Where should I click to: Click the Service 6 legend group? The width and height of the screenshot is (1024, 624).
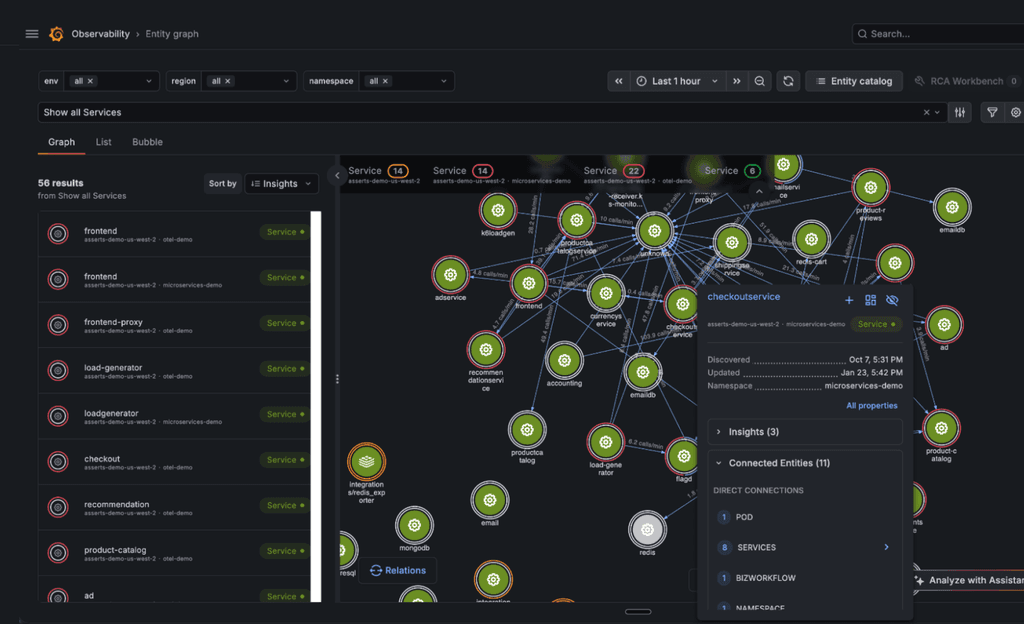coord(733,171)
